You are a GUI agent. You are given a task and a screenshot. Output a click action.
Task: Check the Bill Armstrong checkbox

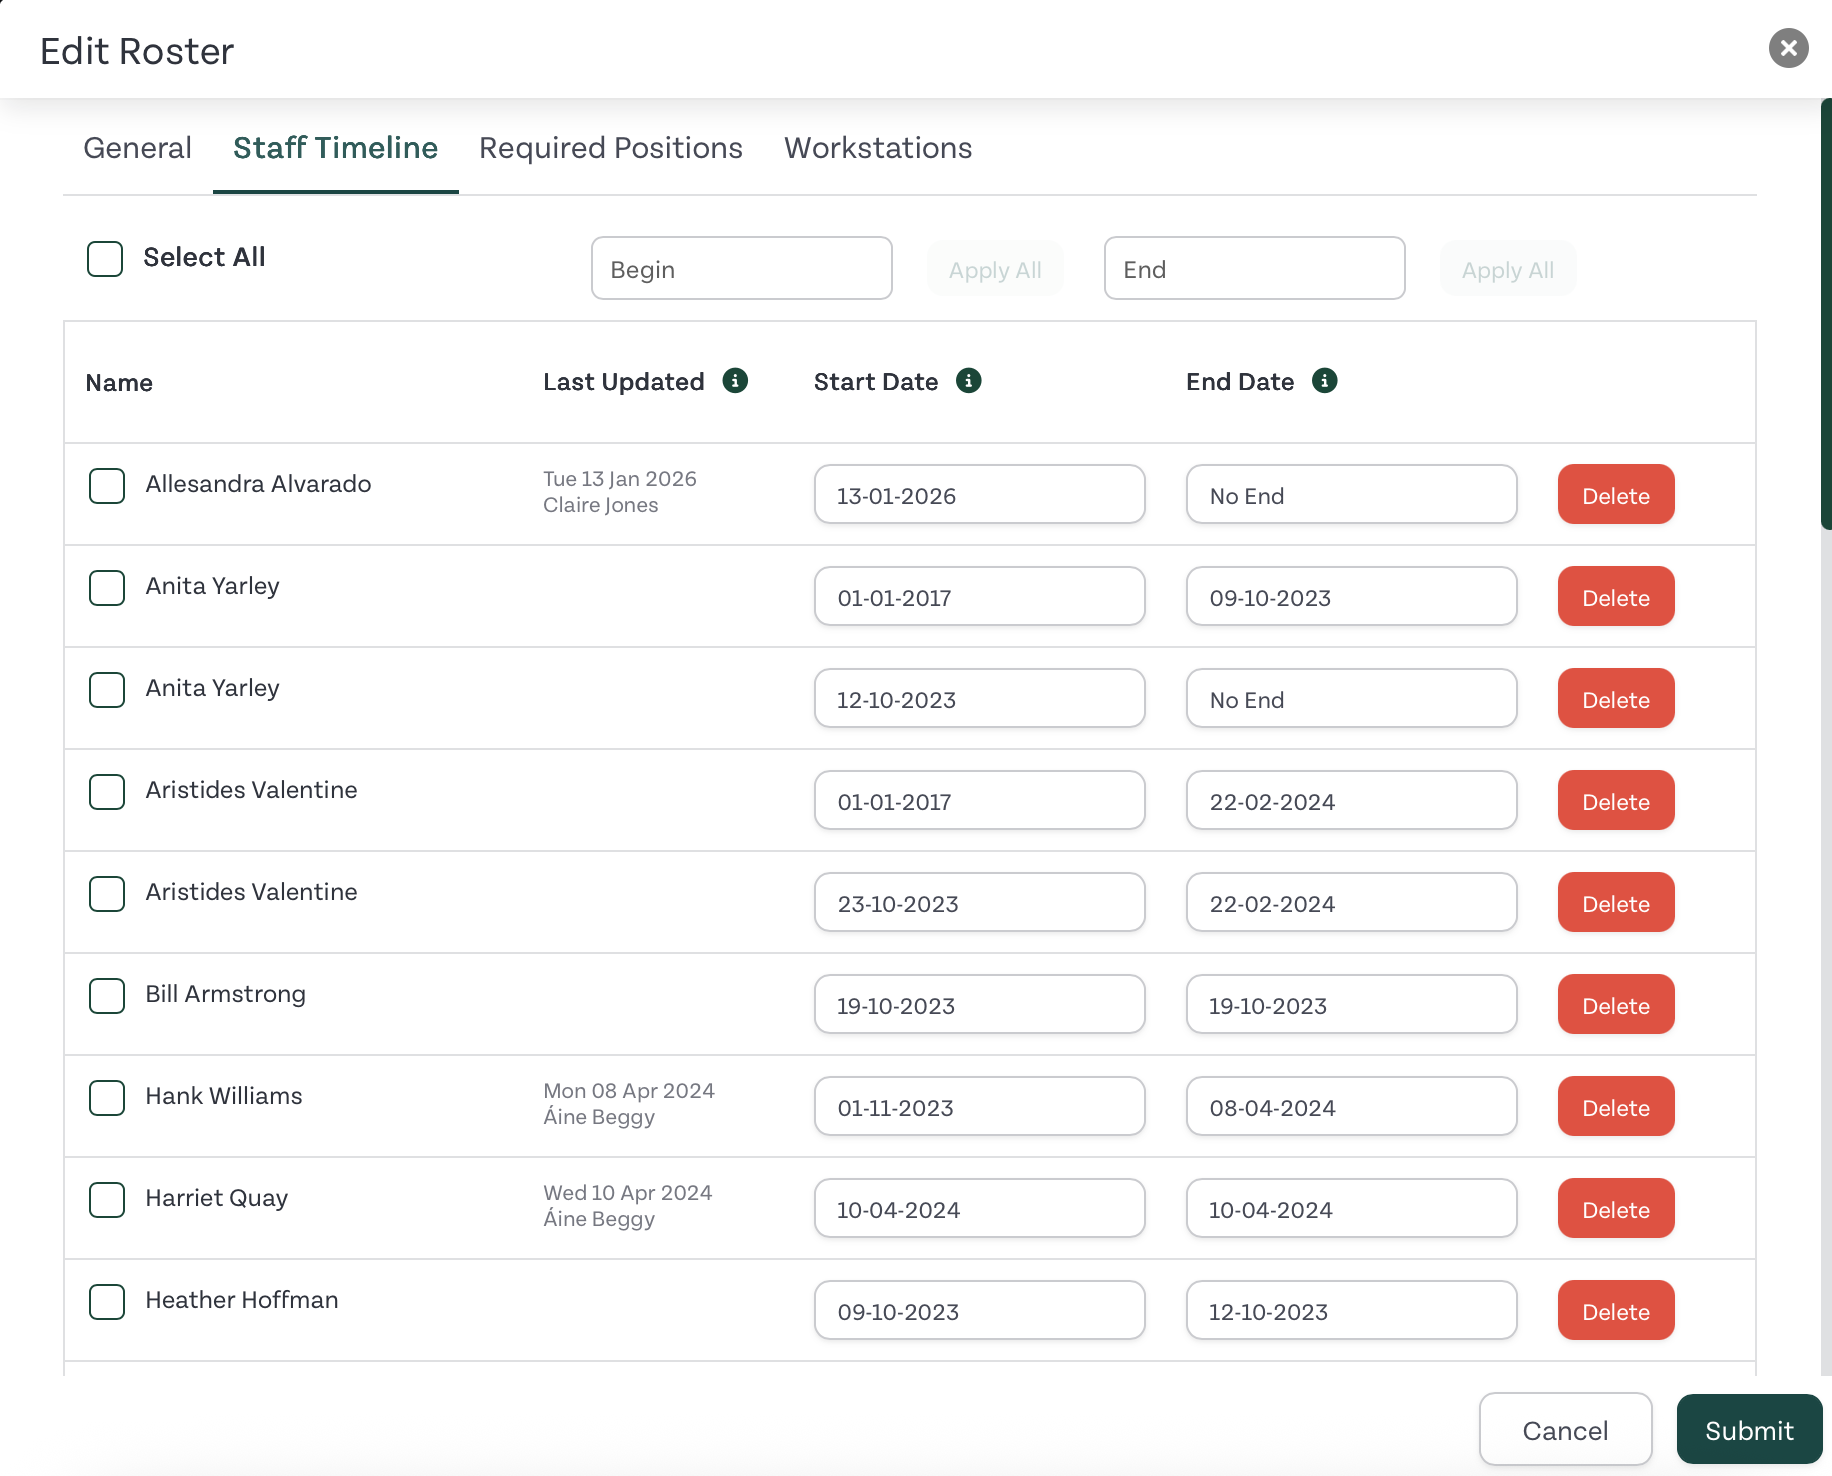click(107, 996)
